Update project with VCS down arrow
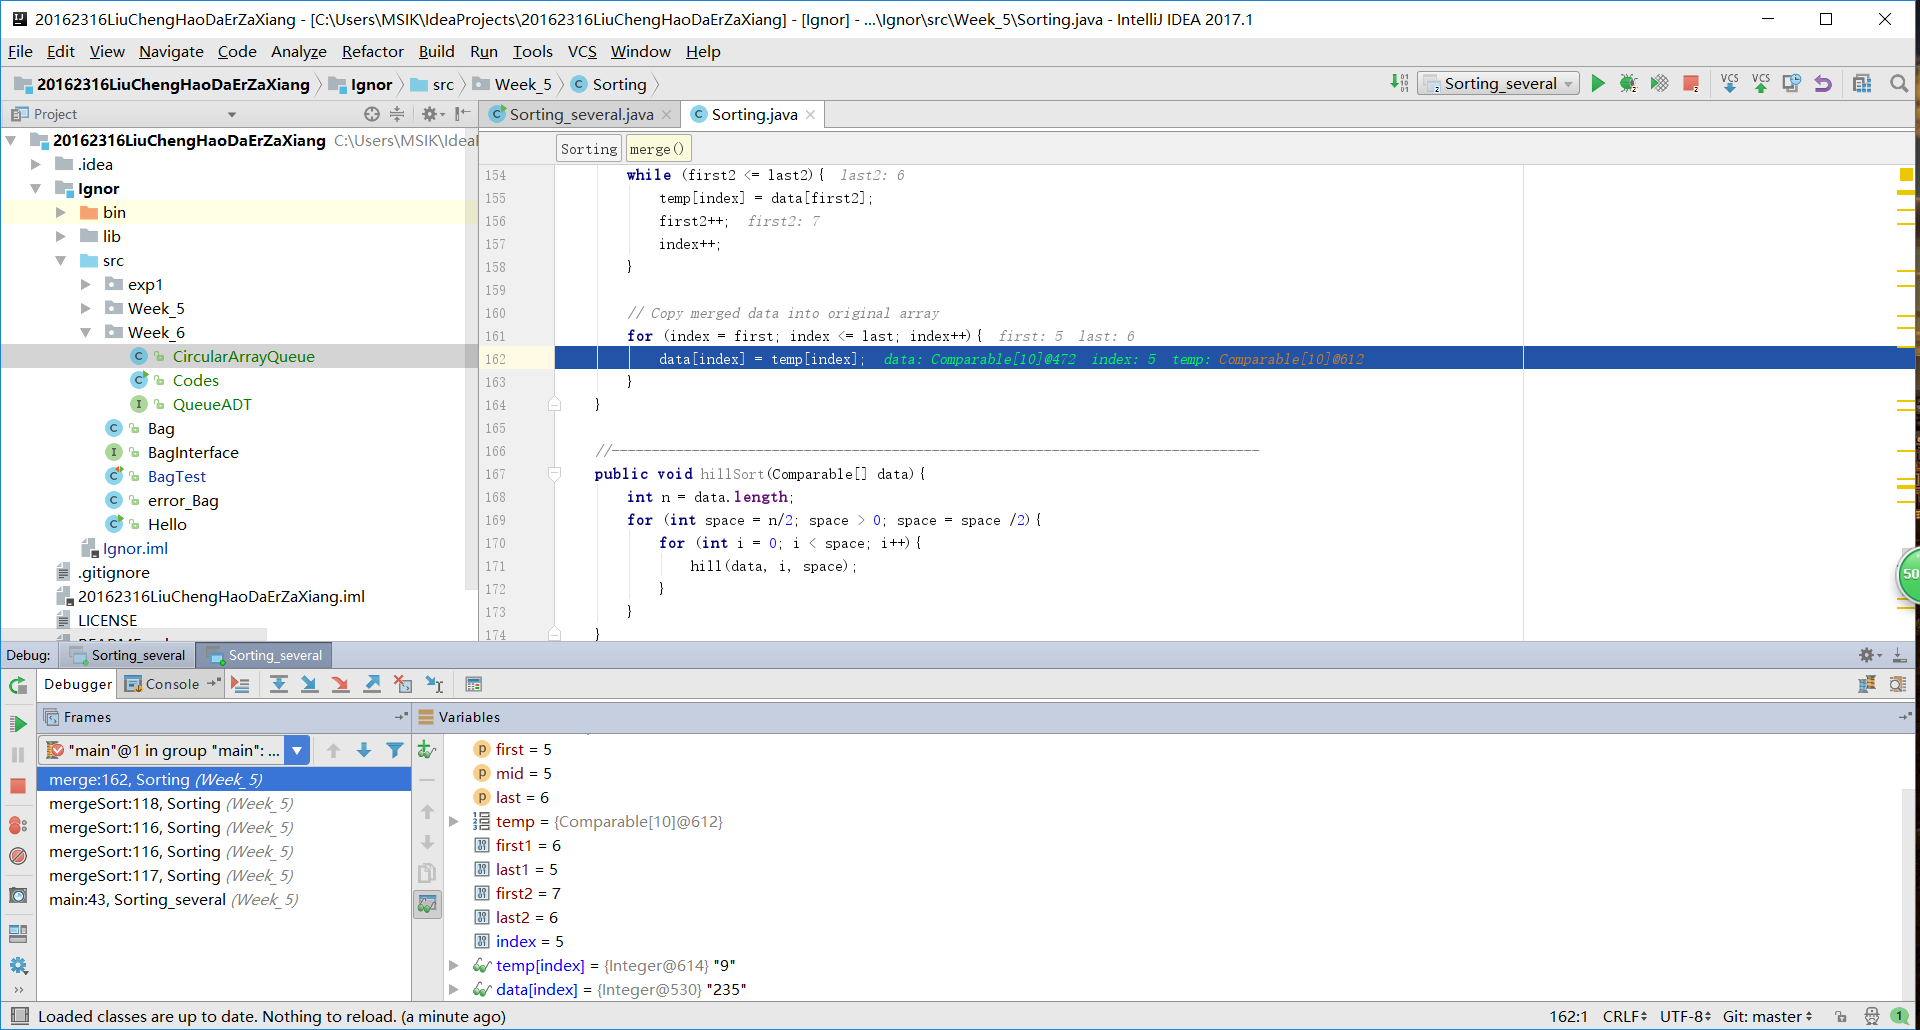This screenshot has height=1030, width=1920. click(1730, 83)
